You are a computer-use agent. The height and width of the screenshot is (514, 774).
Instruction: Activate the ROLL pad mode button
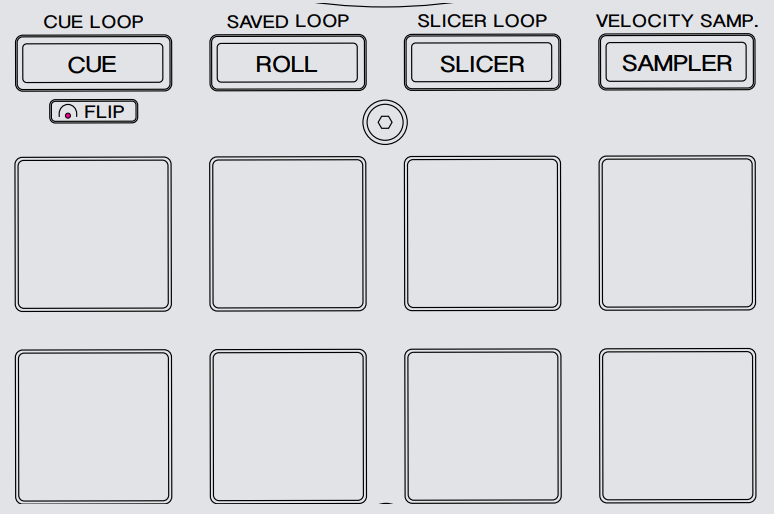pos(288,63)
